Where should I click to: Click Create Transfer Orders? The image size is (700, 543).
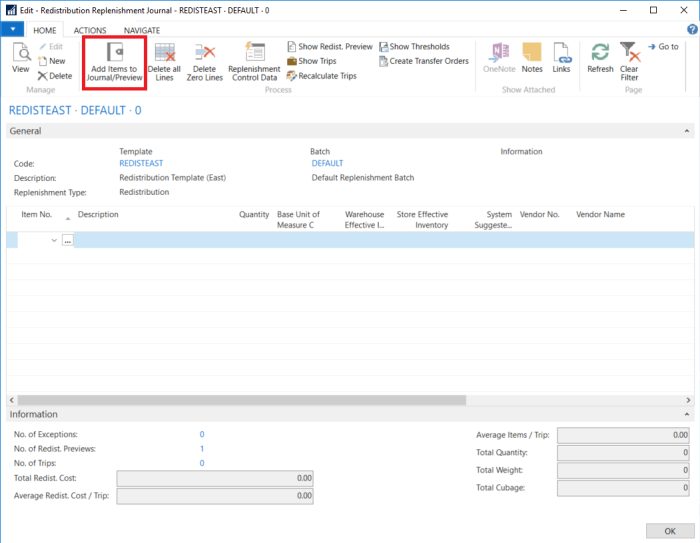(423, 61)
